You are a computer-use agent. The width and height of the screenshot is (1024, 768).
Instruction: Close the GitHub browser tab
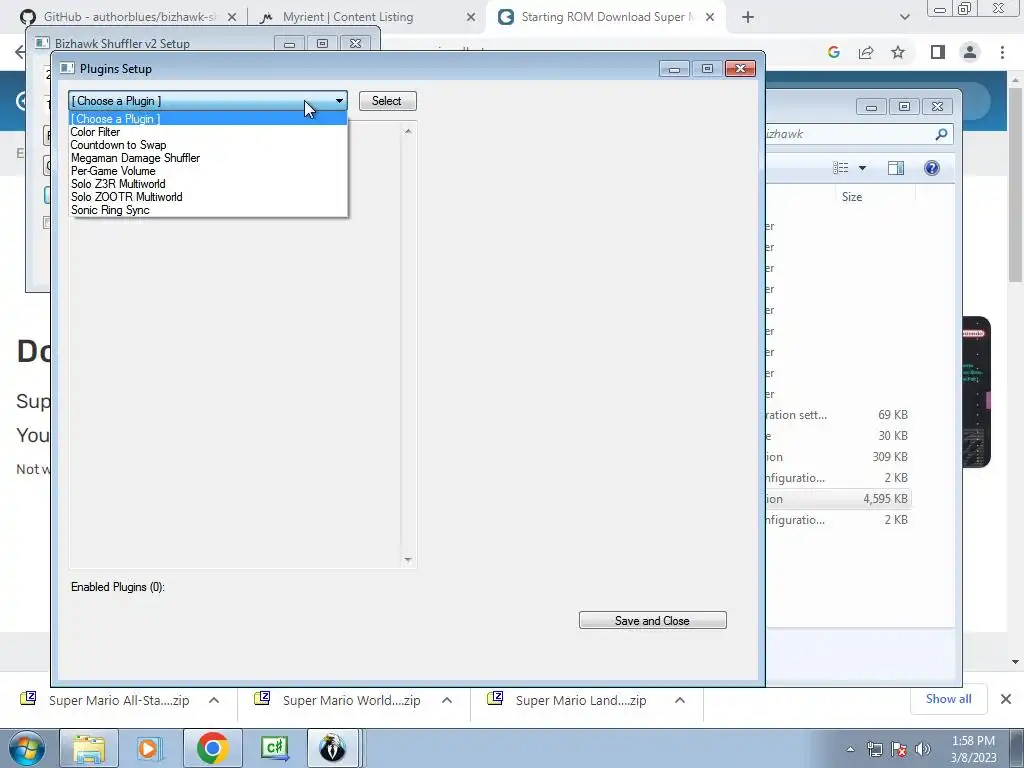(x=232, y=18)
